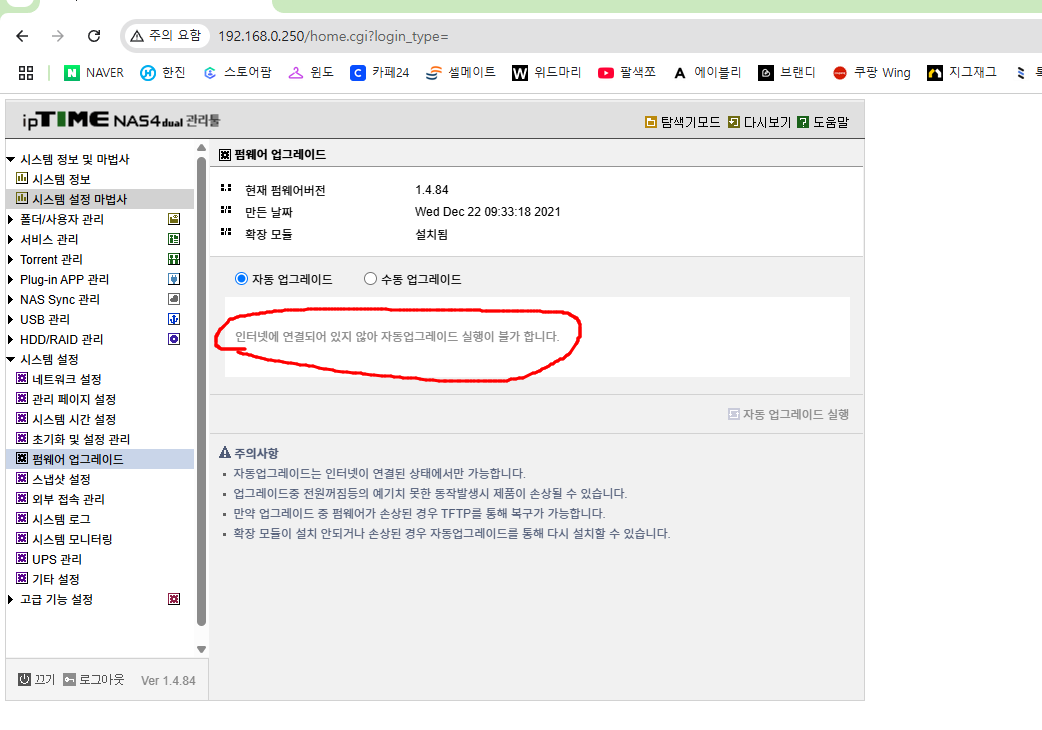The height and width of the screenshot is (730, 1042).
Task: Expand the 고급 기능 설정 tree arrow
Action: 11,599
